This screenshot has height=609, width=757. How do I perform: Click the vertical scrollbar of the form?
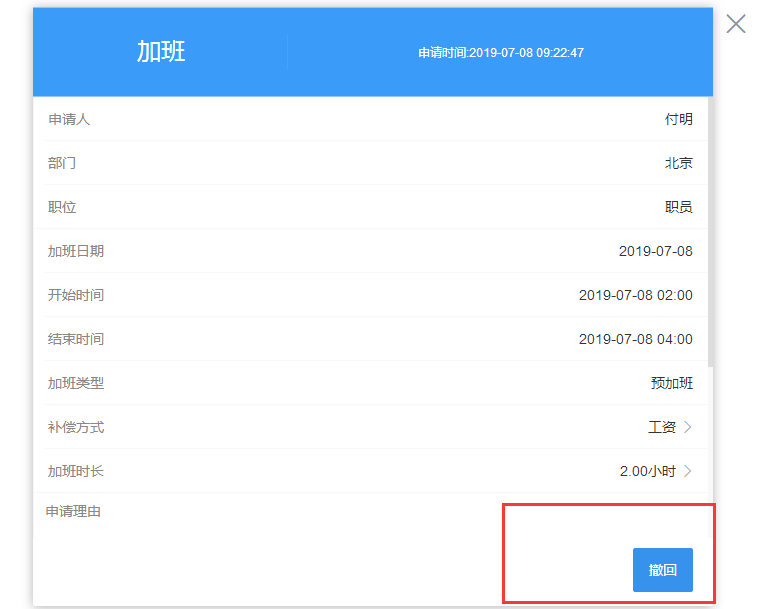coord(710,230)
